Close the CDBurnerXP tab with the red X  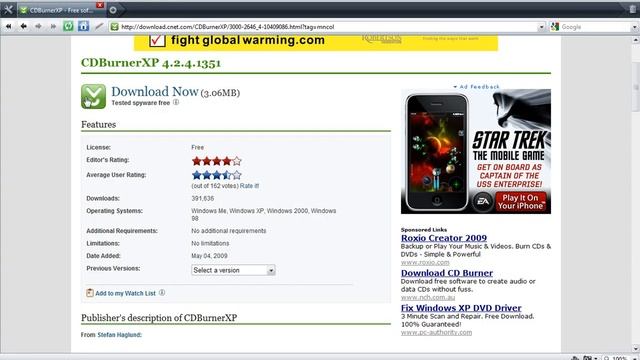pos(100,5)
